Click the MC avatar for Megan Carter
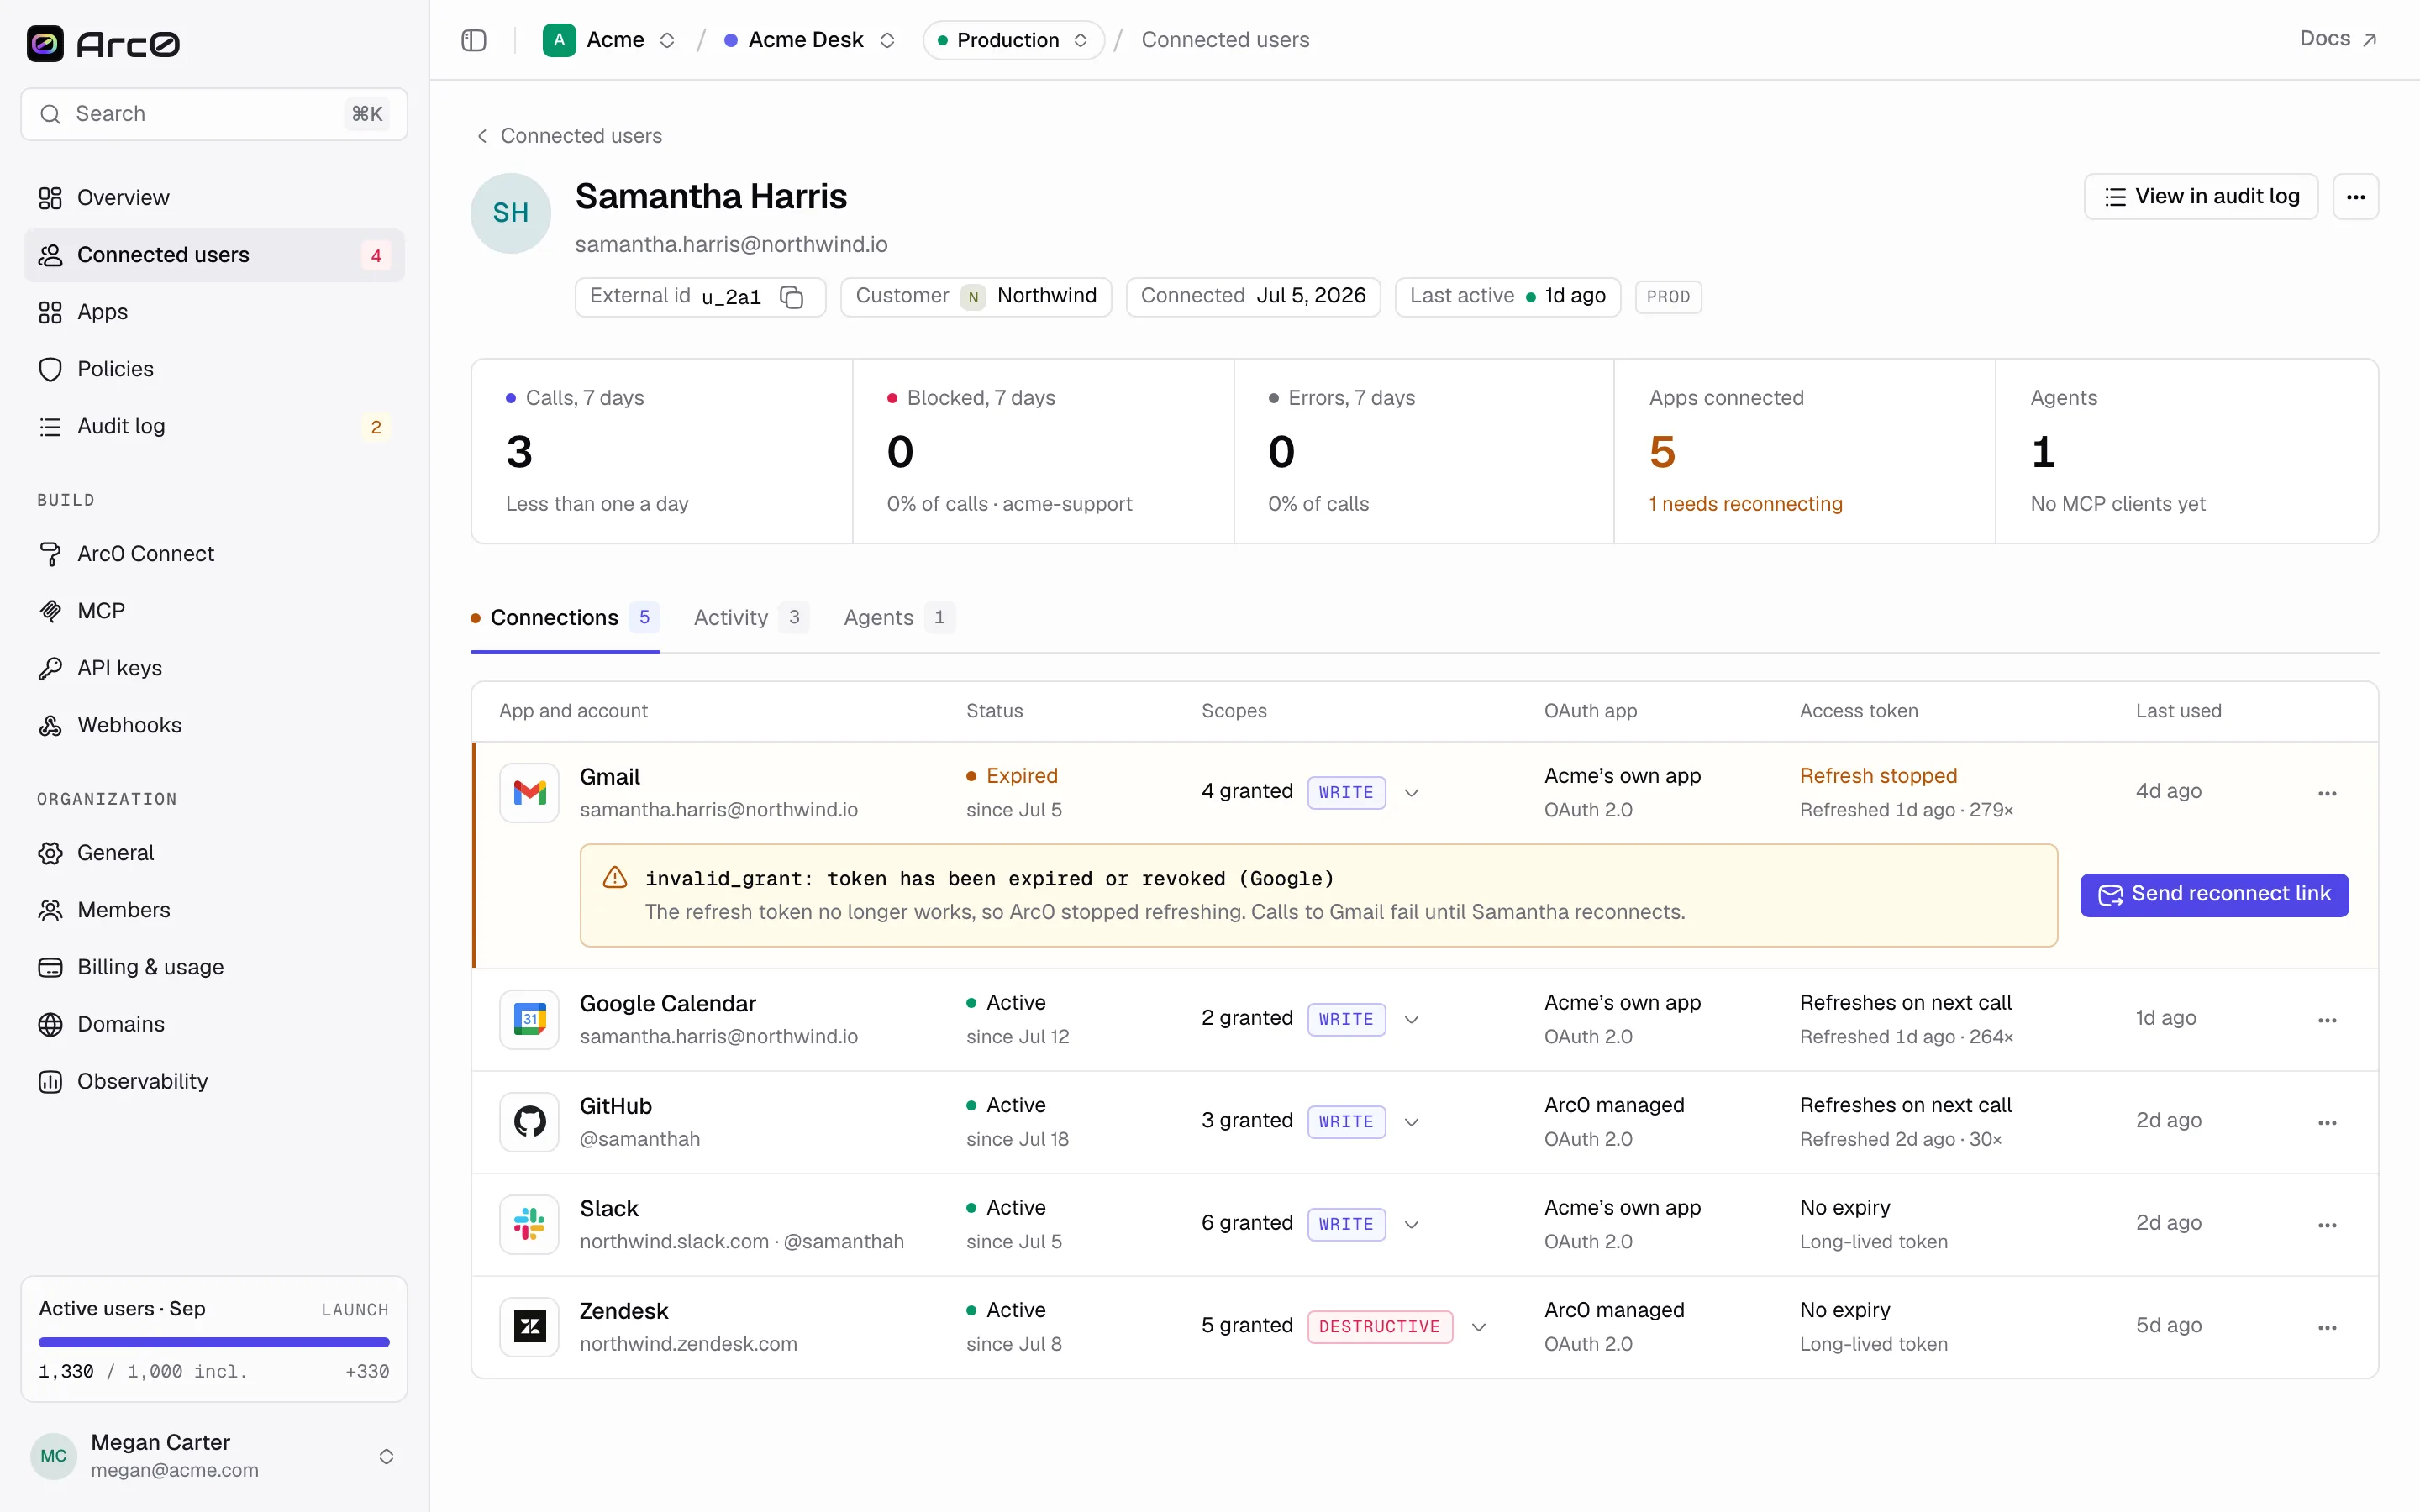 pyautogui.click(x=54, y=1456)
